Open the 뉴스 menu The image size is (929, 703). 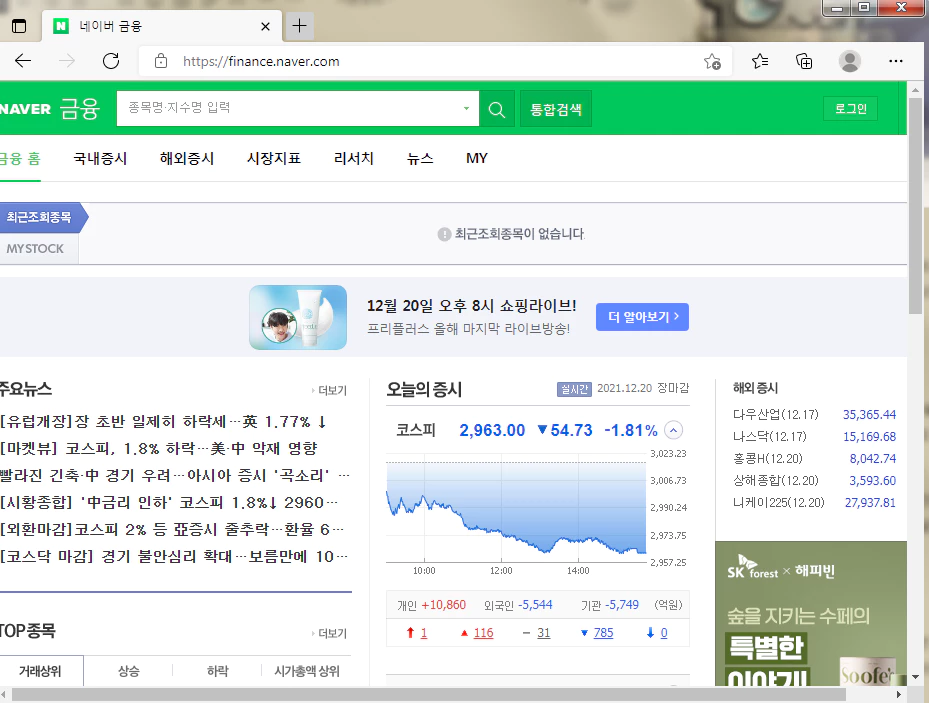click(x=420, y=159)
